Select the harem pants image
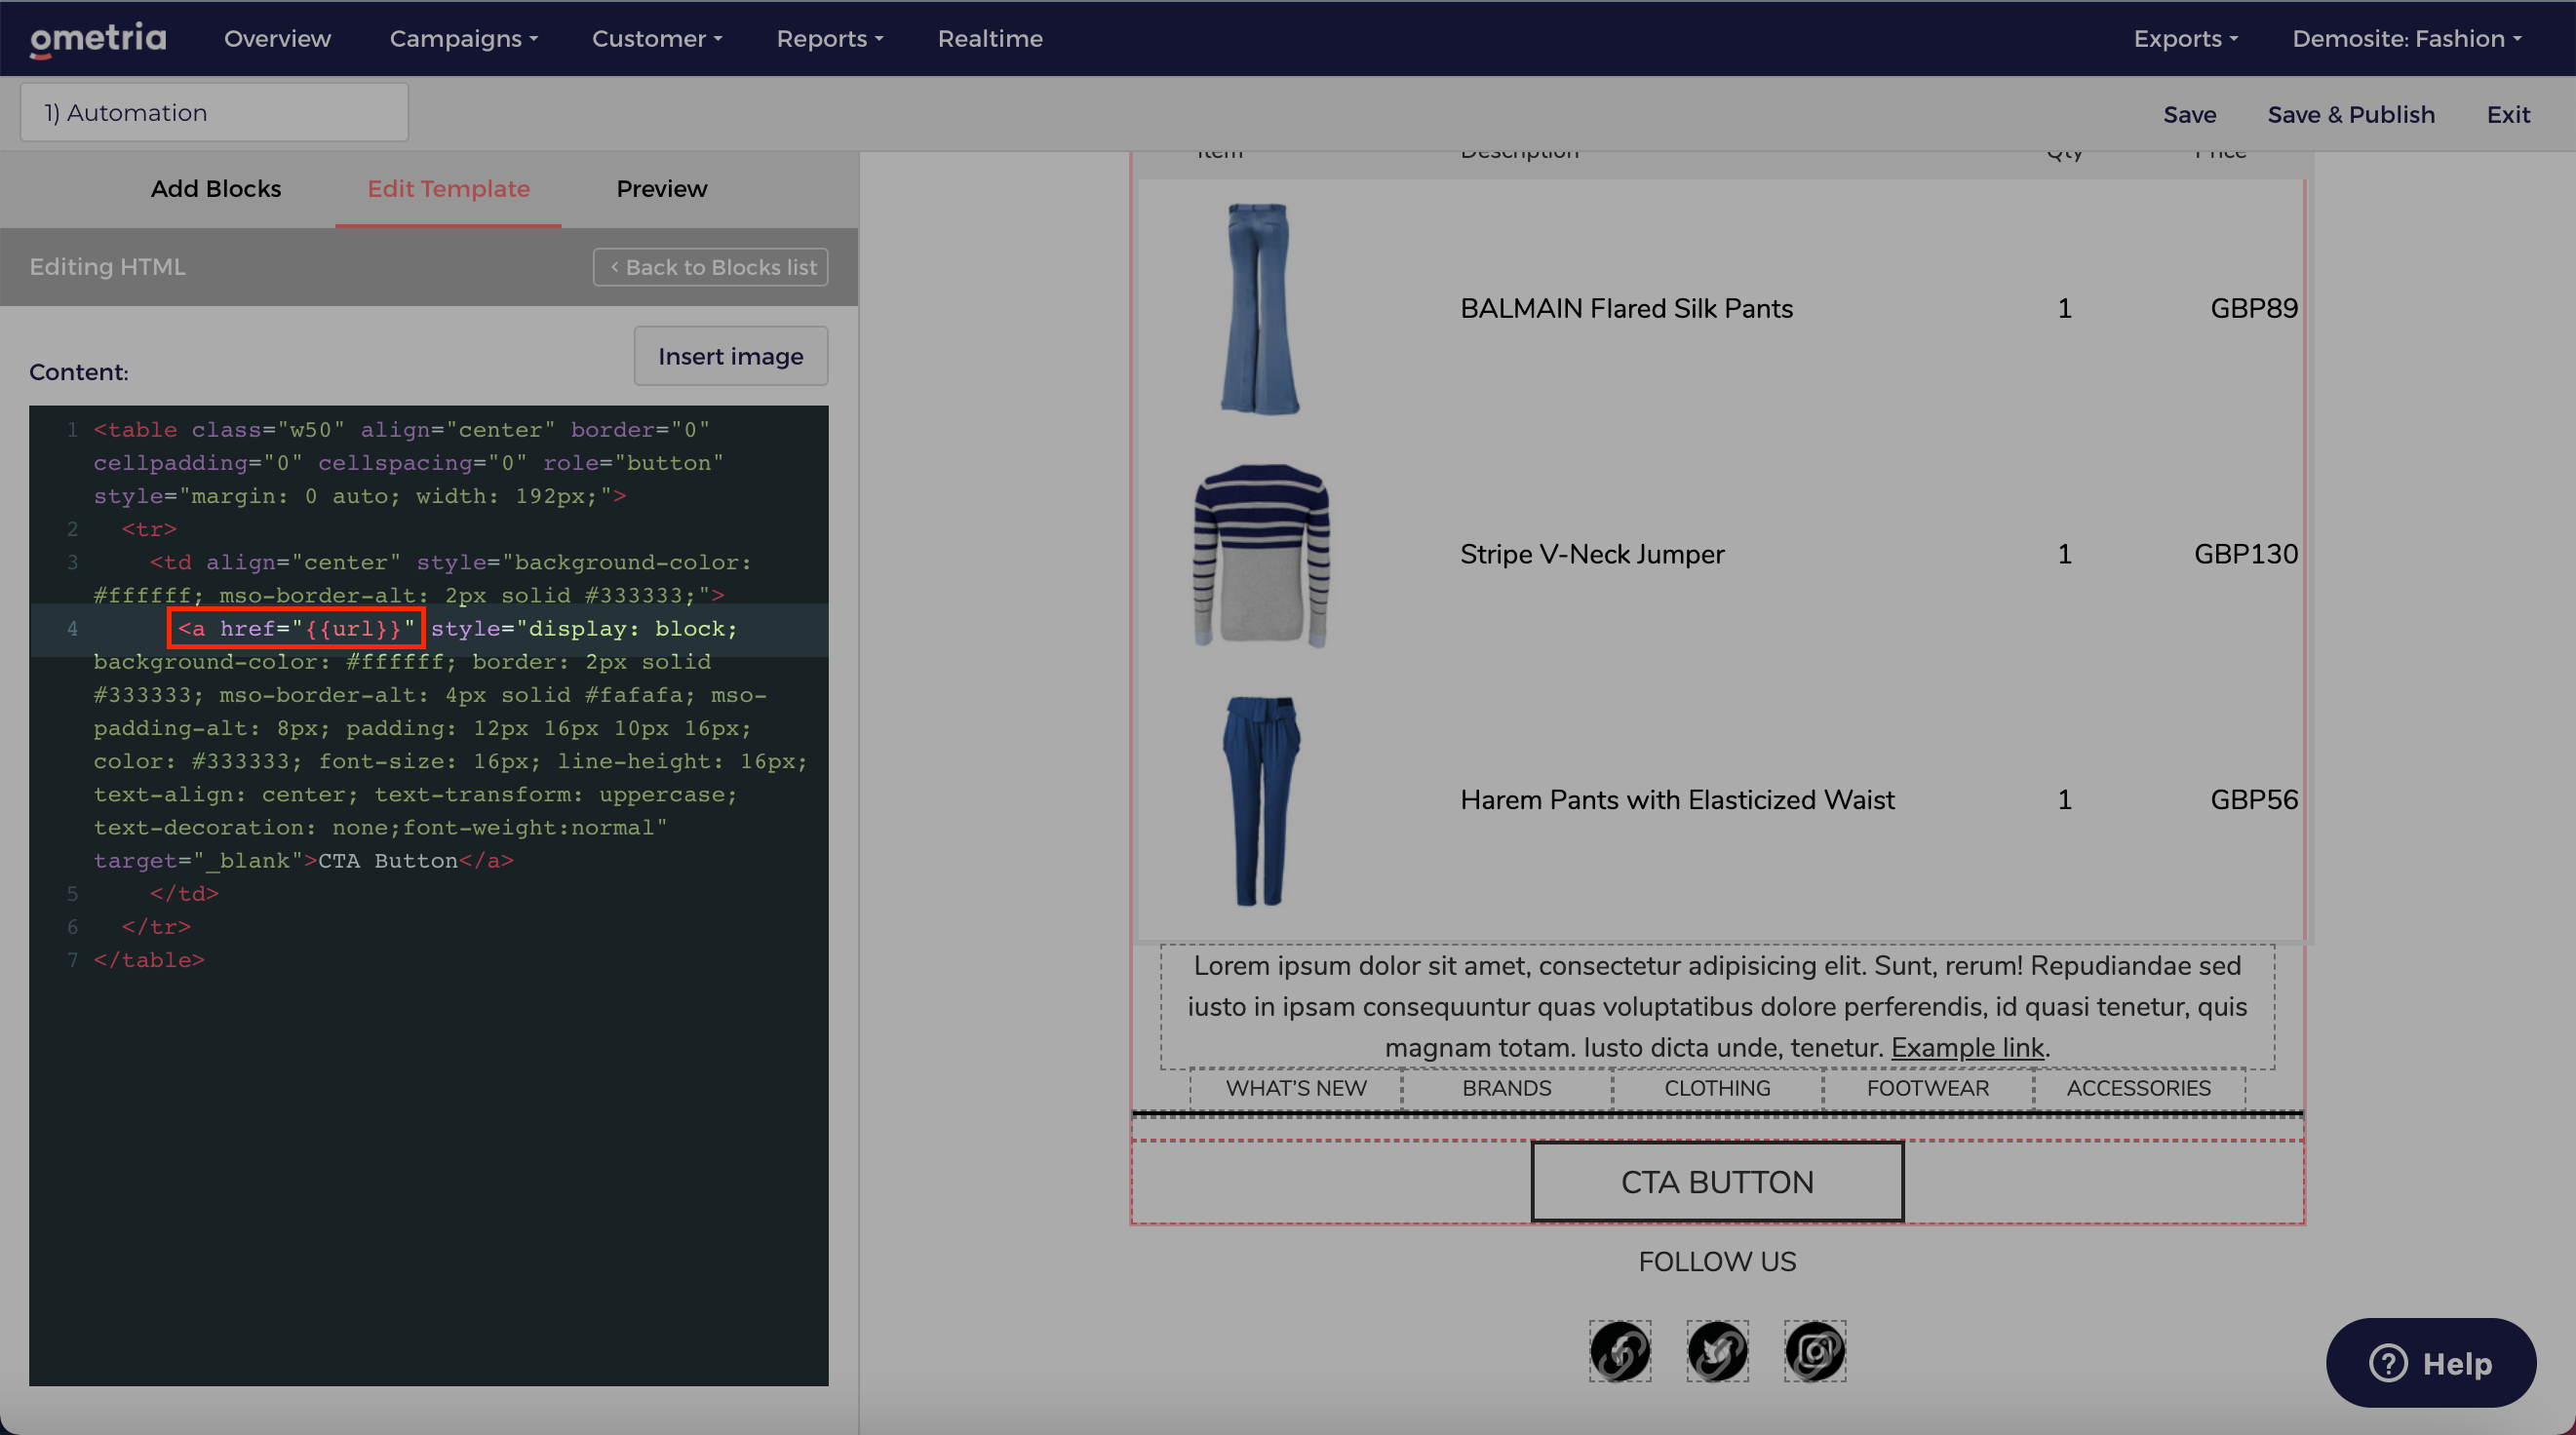 (1260, 801)
